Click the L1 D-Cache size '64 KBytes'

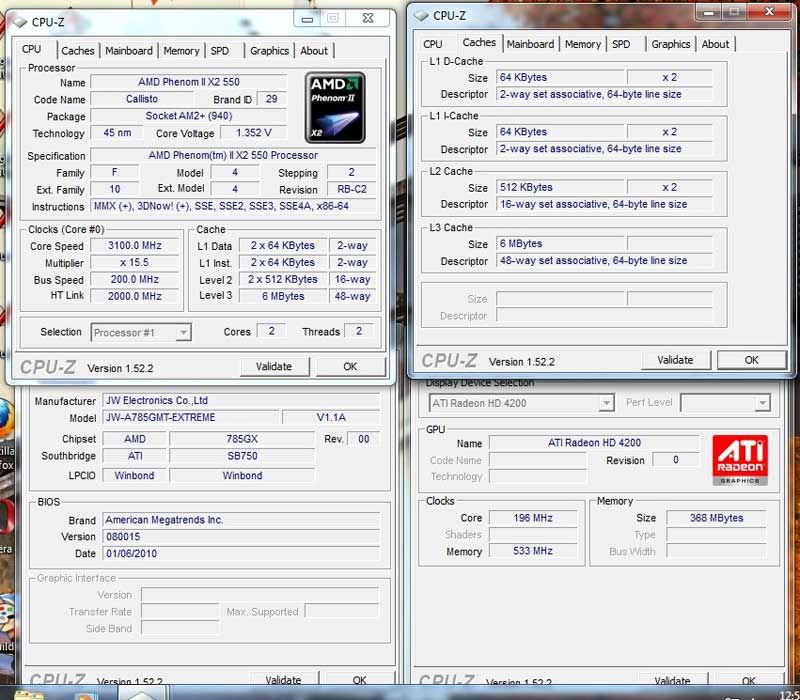(561, 77)
